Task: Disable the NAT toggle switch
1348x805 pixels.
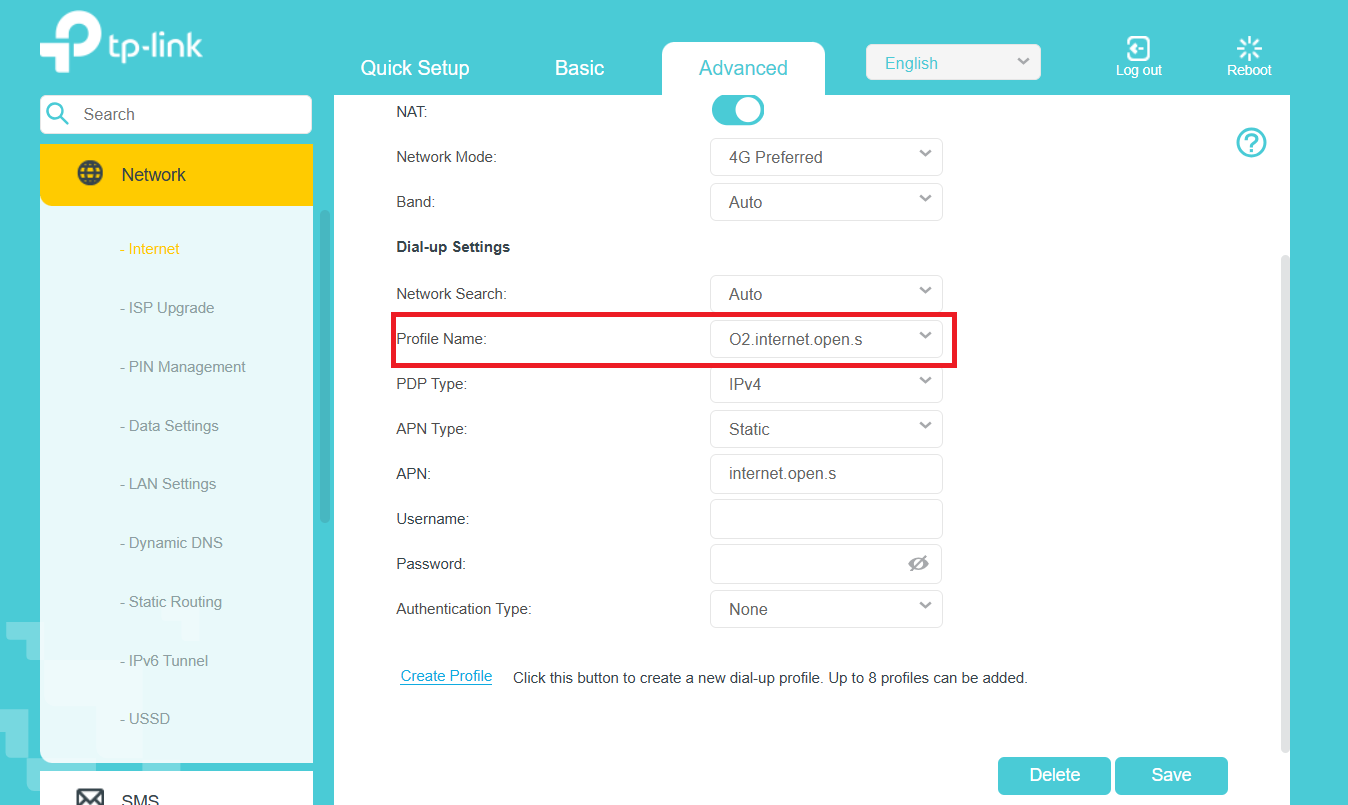Action: tap(738, 111)
